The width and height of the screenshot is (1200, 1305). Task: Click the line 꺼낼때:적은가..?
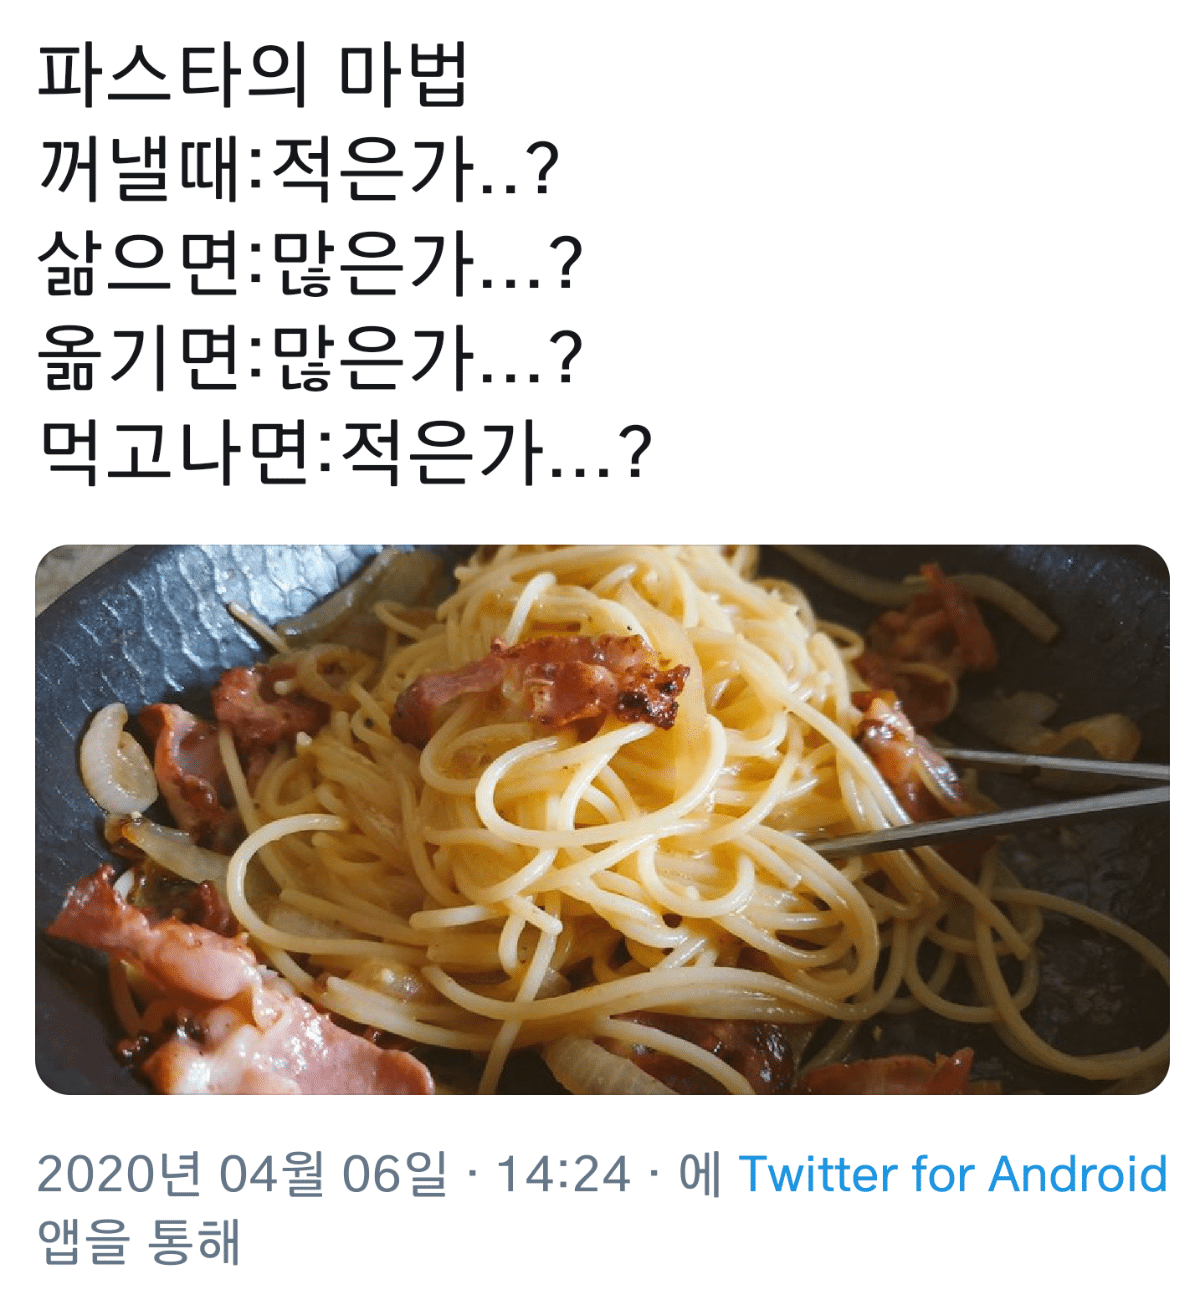(298, 170)
